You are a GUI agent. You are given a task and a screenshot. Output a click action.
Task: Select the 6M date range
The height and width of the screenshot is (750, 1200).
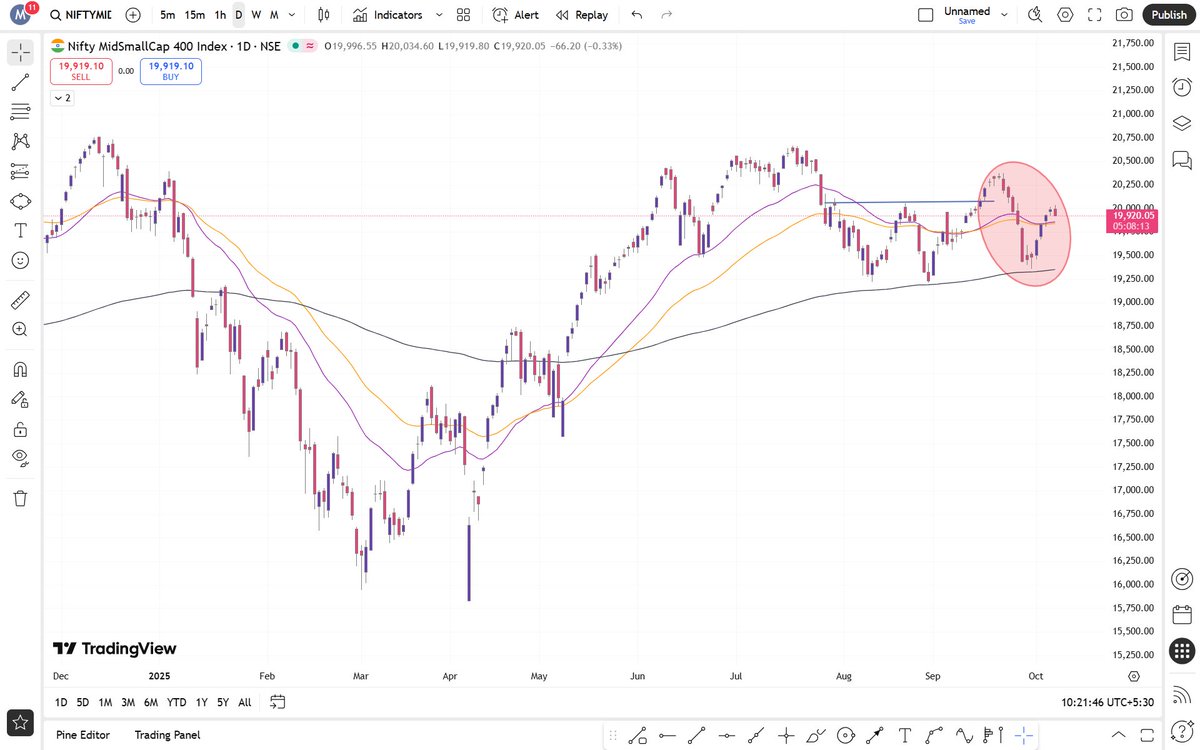pyautogui.click(x=151, y=703)
